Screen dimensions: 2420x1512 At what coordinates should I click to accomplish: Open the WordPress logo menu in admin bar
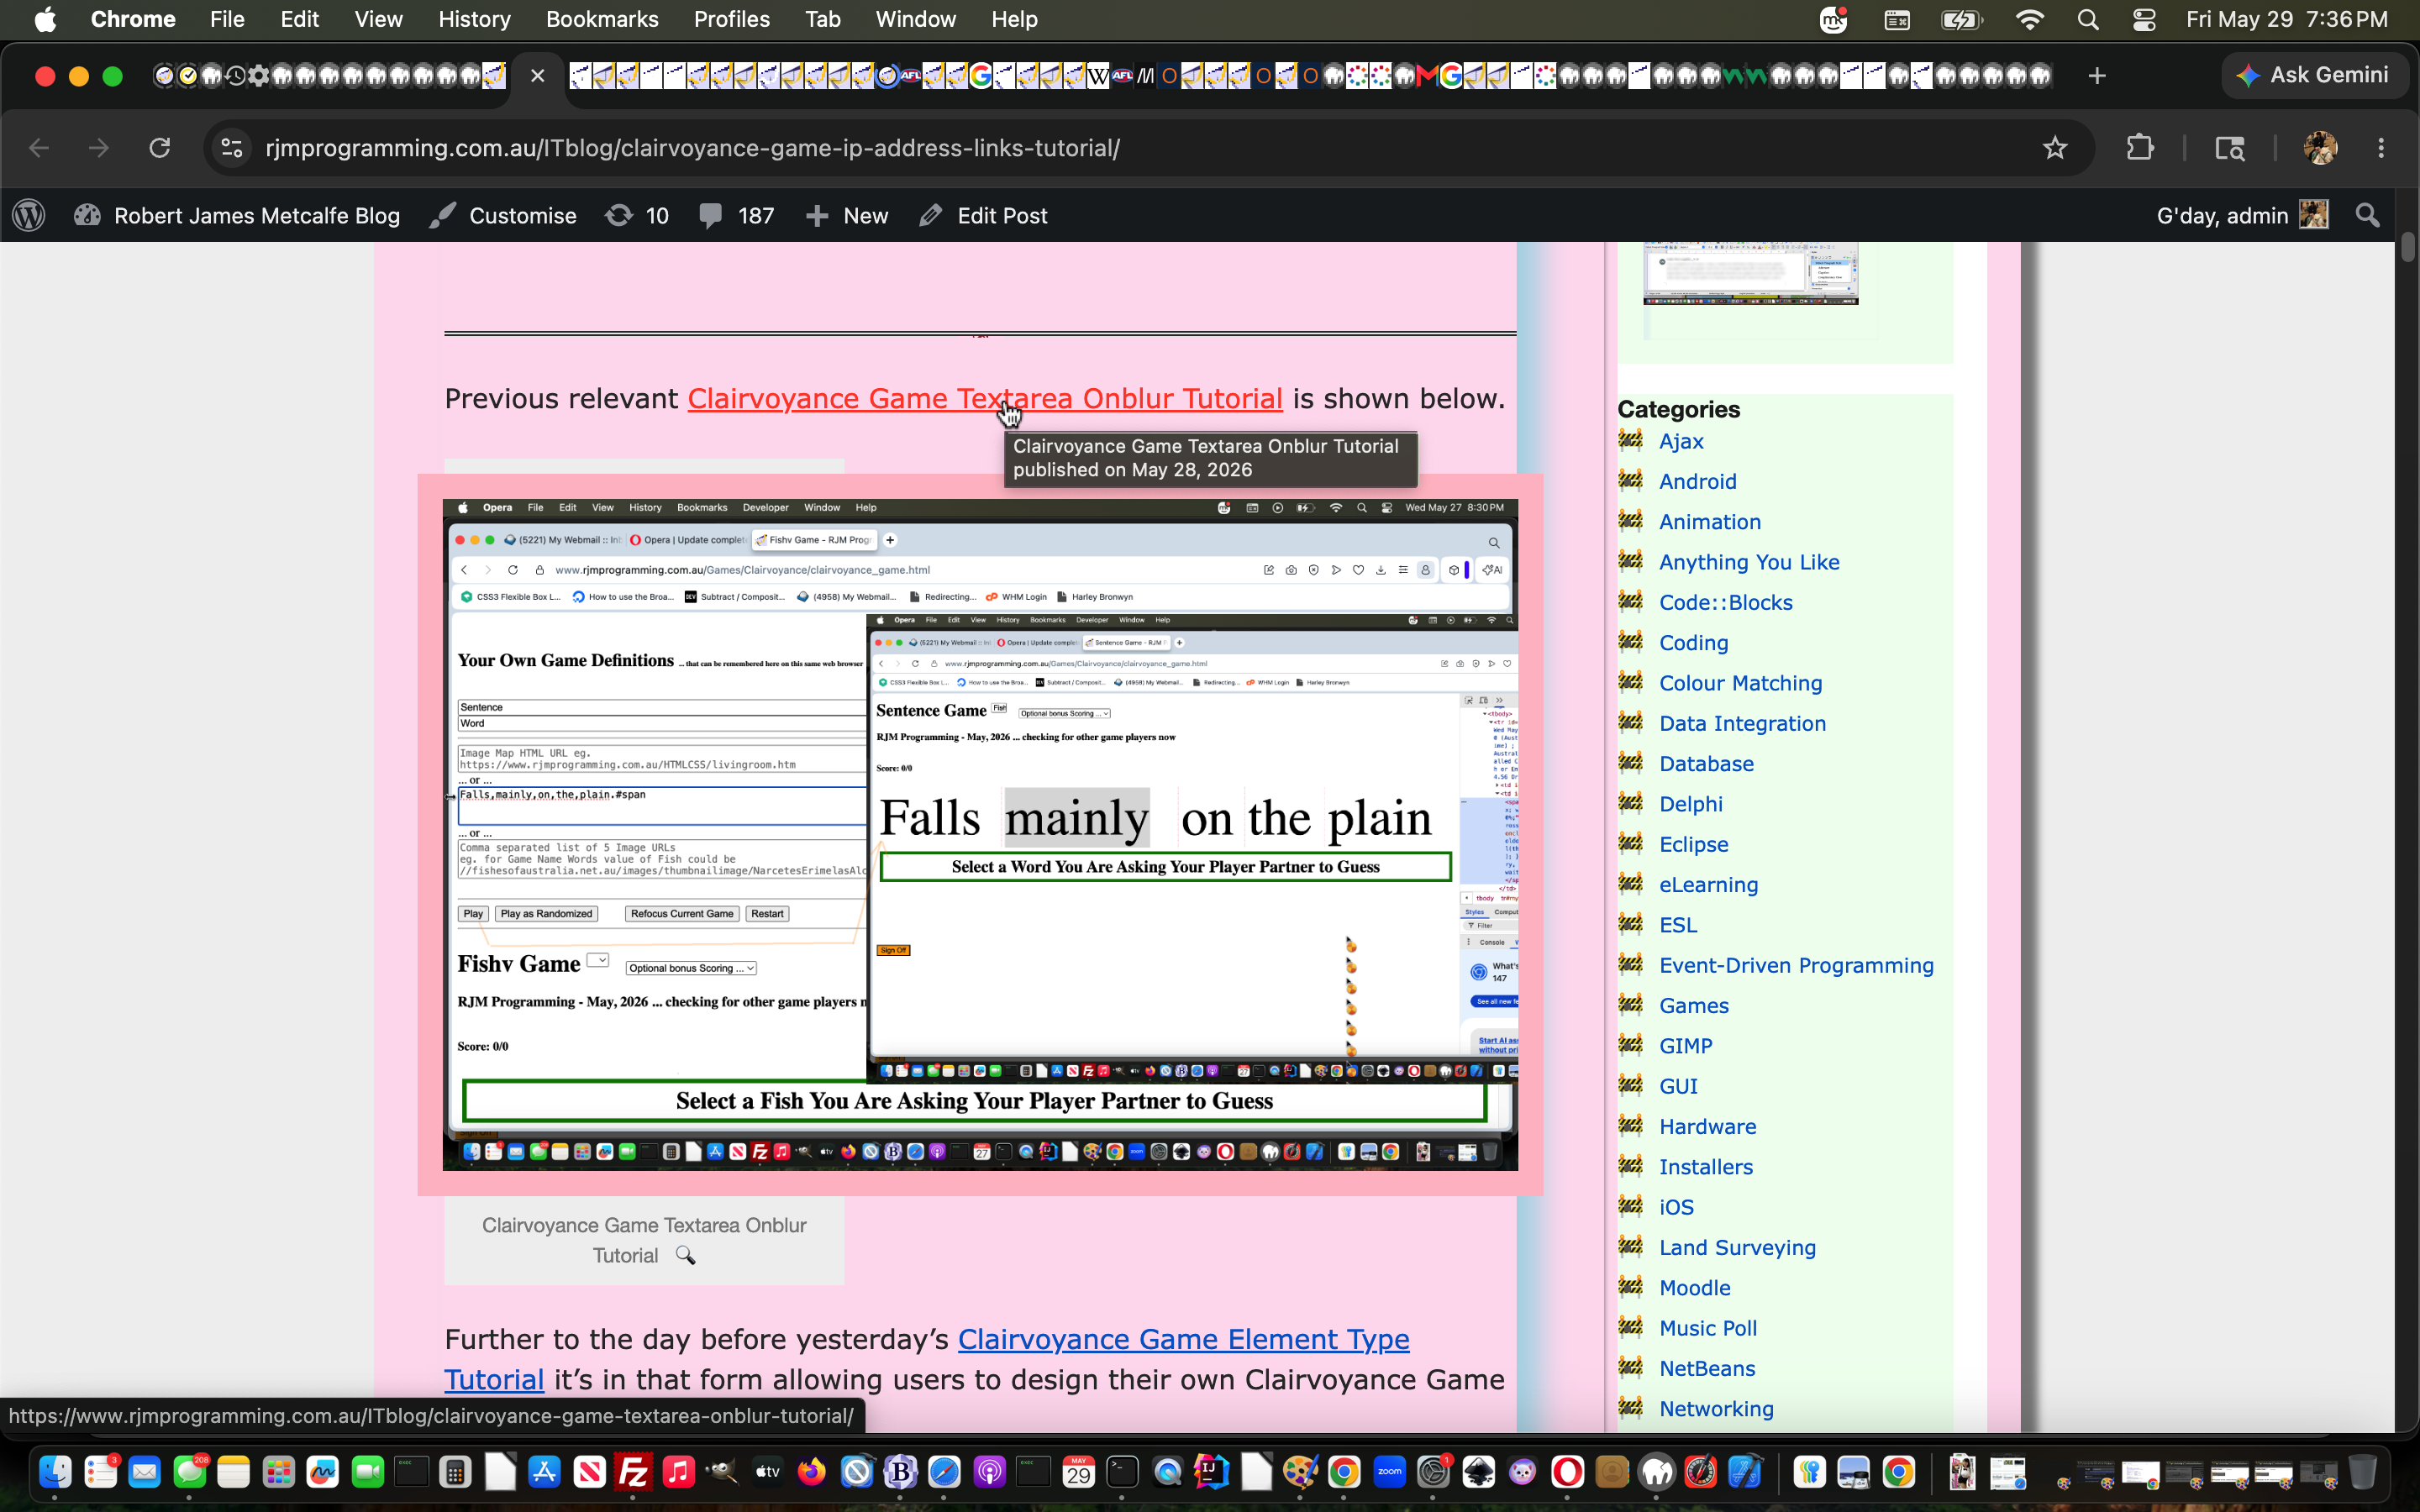pyautogui.click(x=29, y=216)
